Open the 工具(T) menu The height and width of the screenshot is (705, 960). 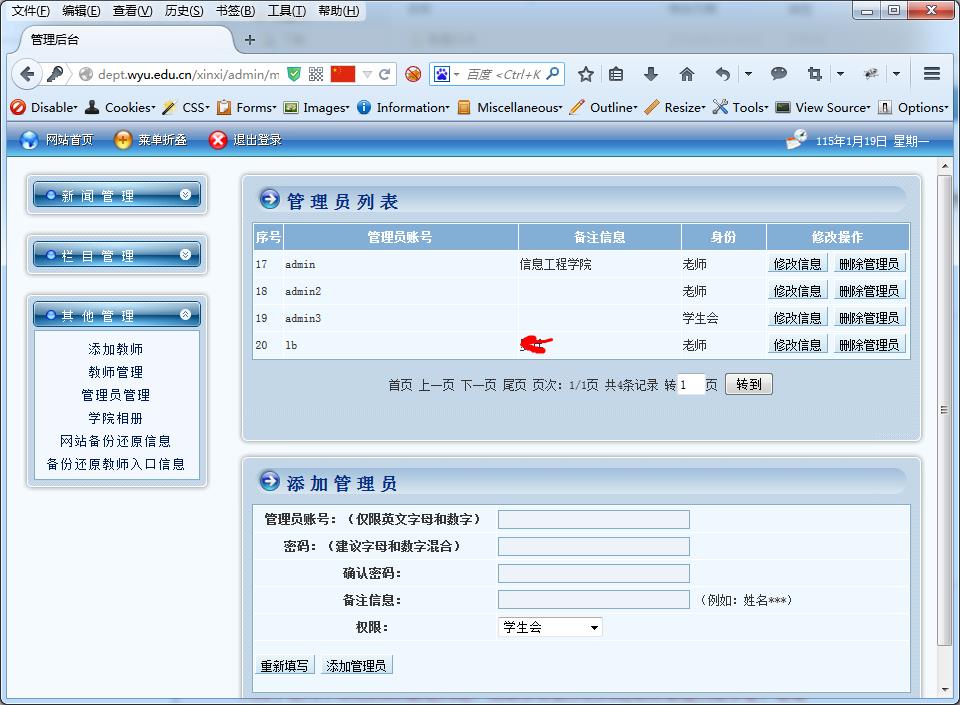[x=287, y=11]
